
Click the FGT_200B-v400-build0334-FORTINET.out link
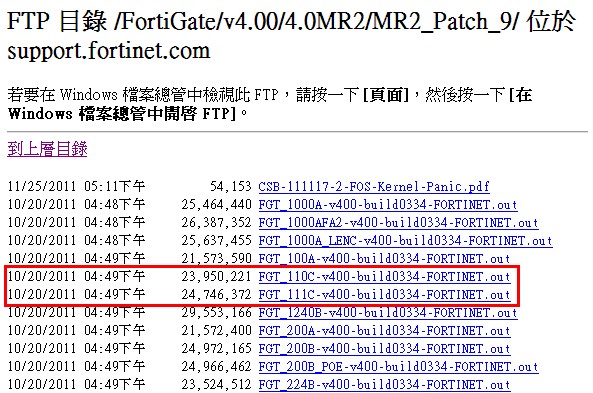pyautogui.click(x=384, y=349)
